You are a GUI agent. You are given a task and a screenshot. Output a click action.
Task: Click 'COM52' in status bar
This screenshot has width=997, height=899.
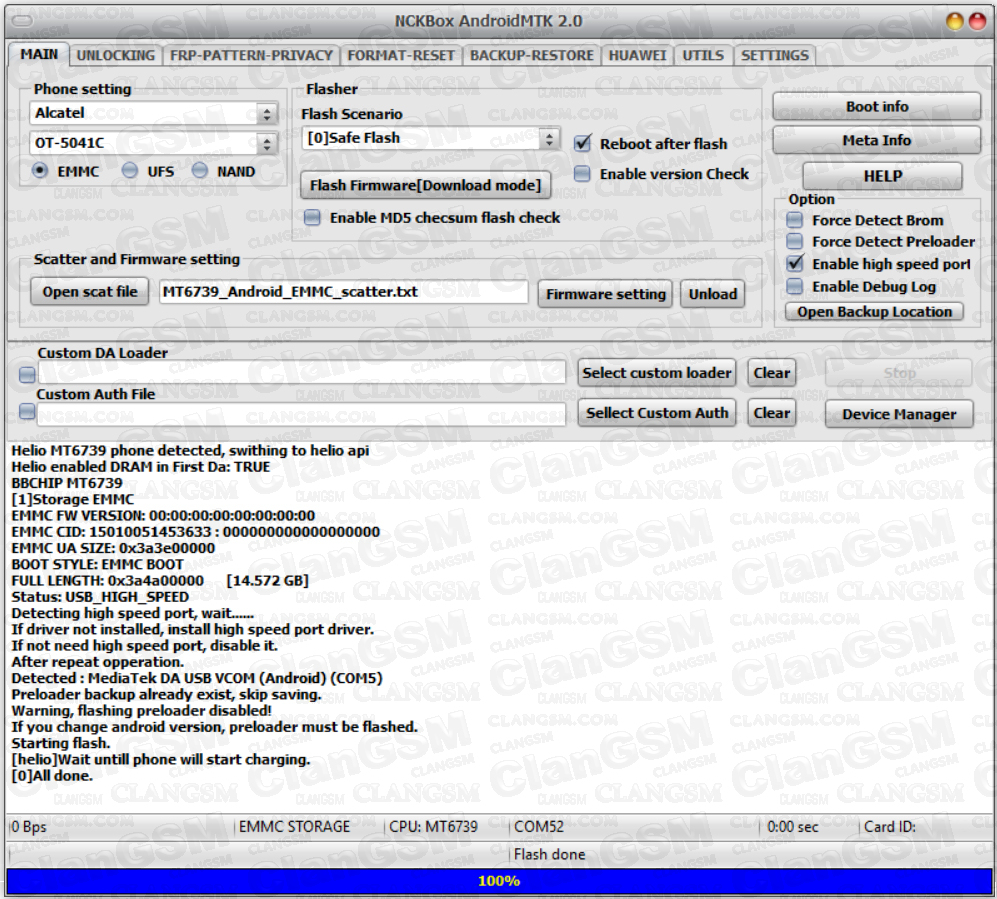click(x=539, y=827)
